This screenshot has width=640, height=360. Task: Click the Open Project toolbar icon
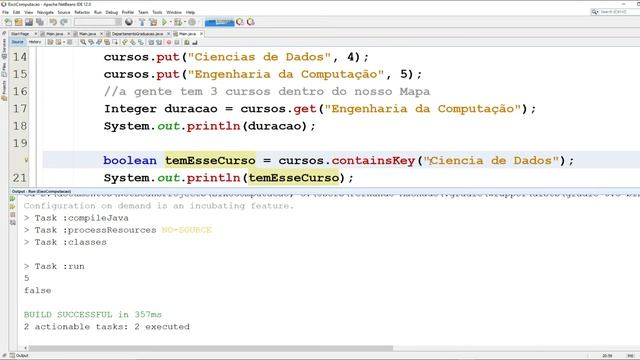coord(29,22)
